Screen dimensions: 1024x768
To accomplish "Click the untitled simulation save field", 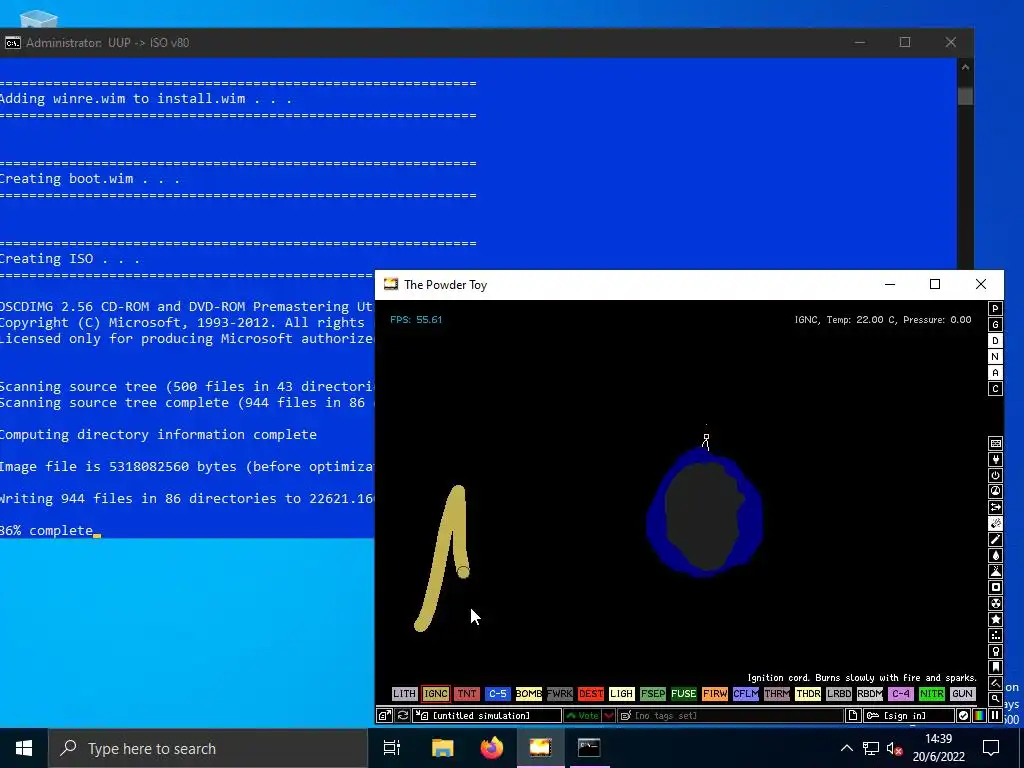I will tap(487, 716).
